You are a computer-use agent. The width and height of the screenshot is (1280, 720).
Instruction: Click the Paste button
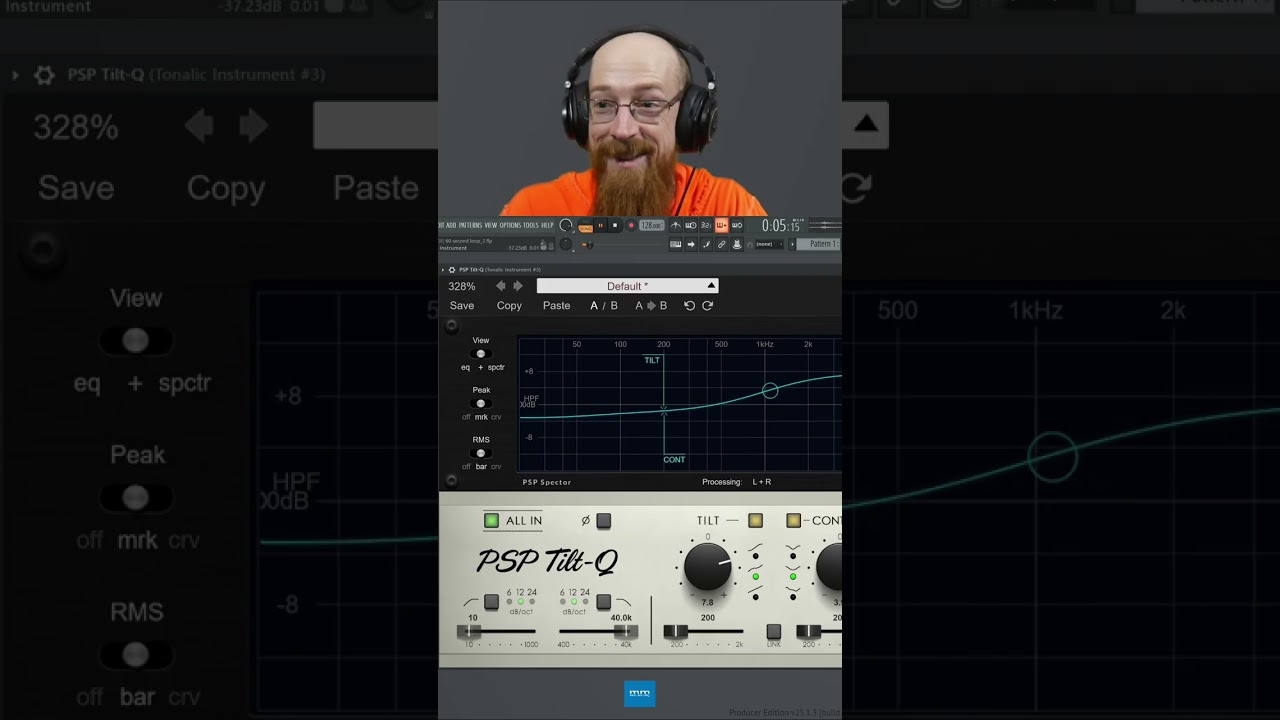(x=557, y=306)
